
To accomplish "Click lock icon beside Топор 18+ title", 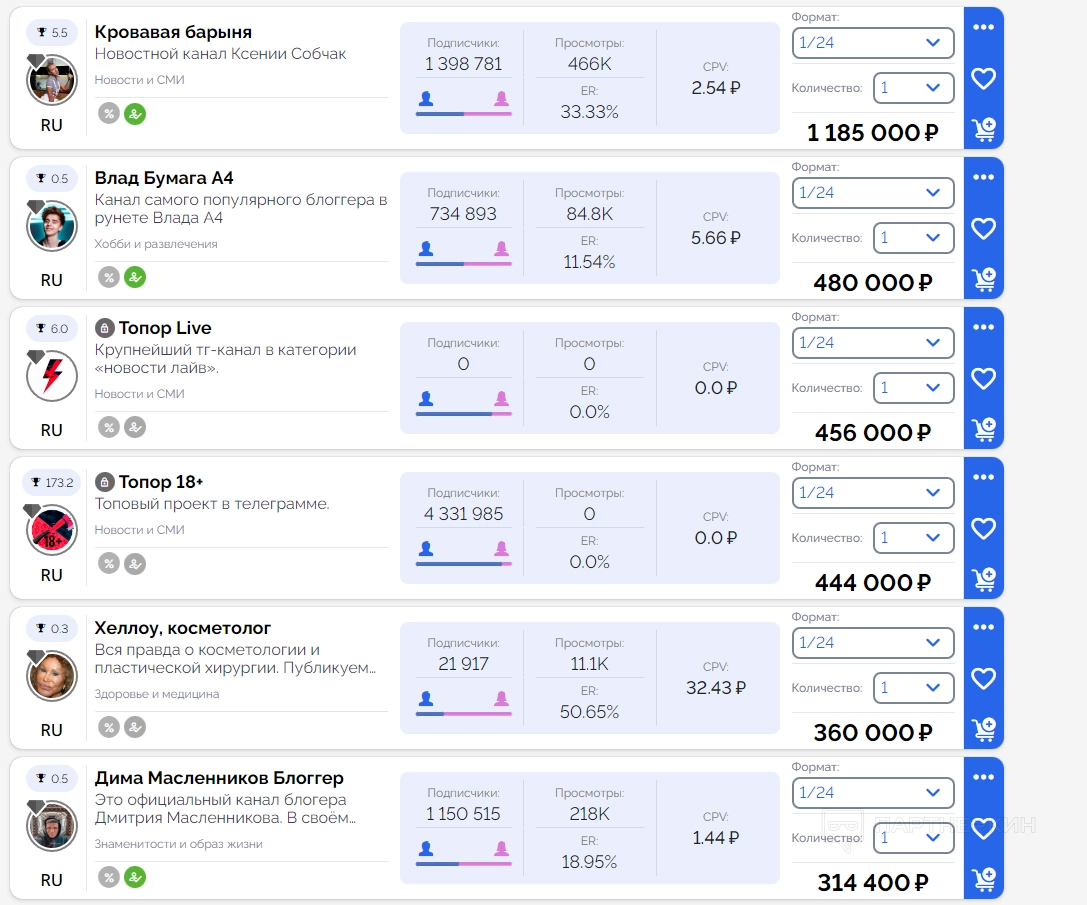I will 104,482.
